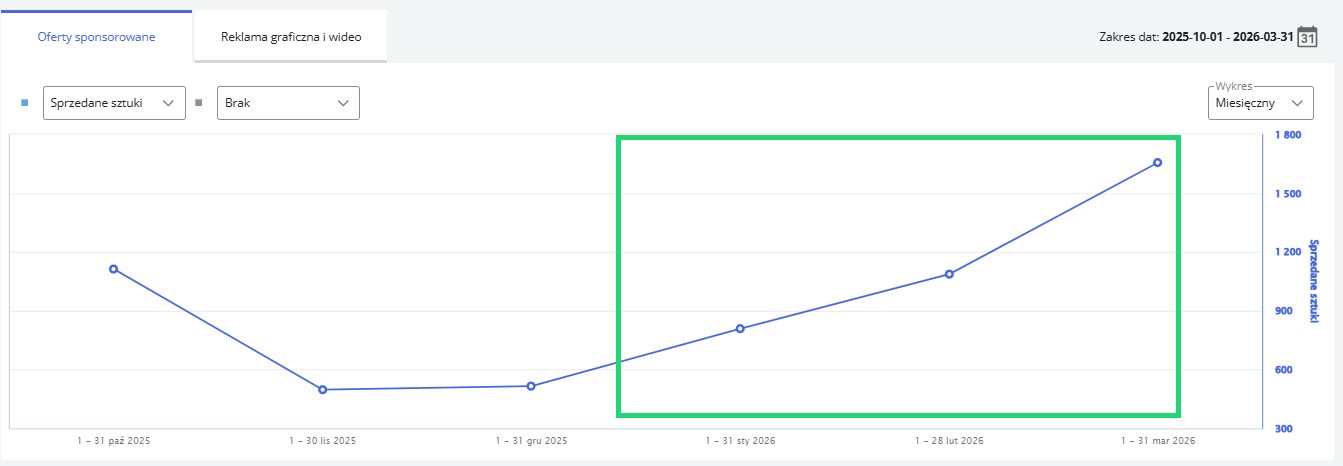Open the Miesięczny chart interval dropdown
The height and width of the screenshot is (466, 1343).
coord(1260,103)
